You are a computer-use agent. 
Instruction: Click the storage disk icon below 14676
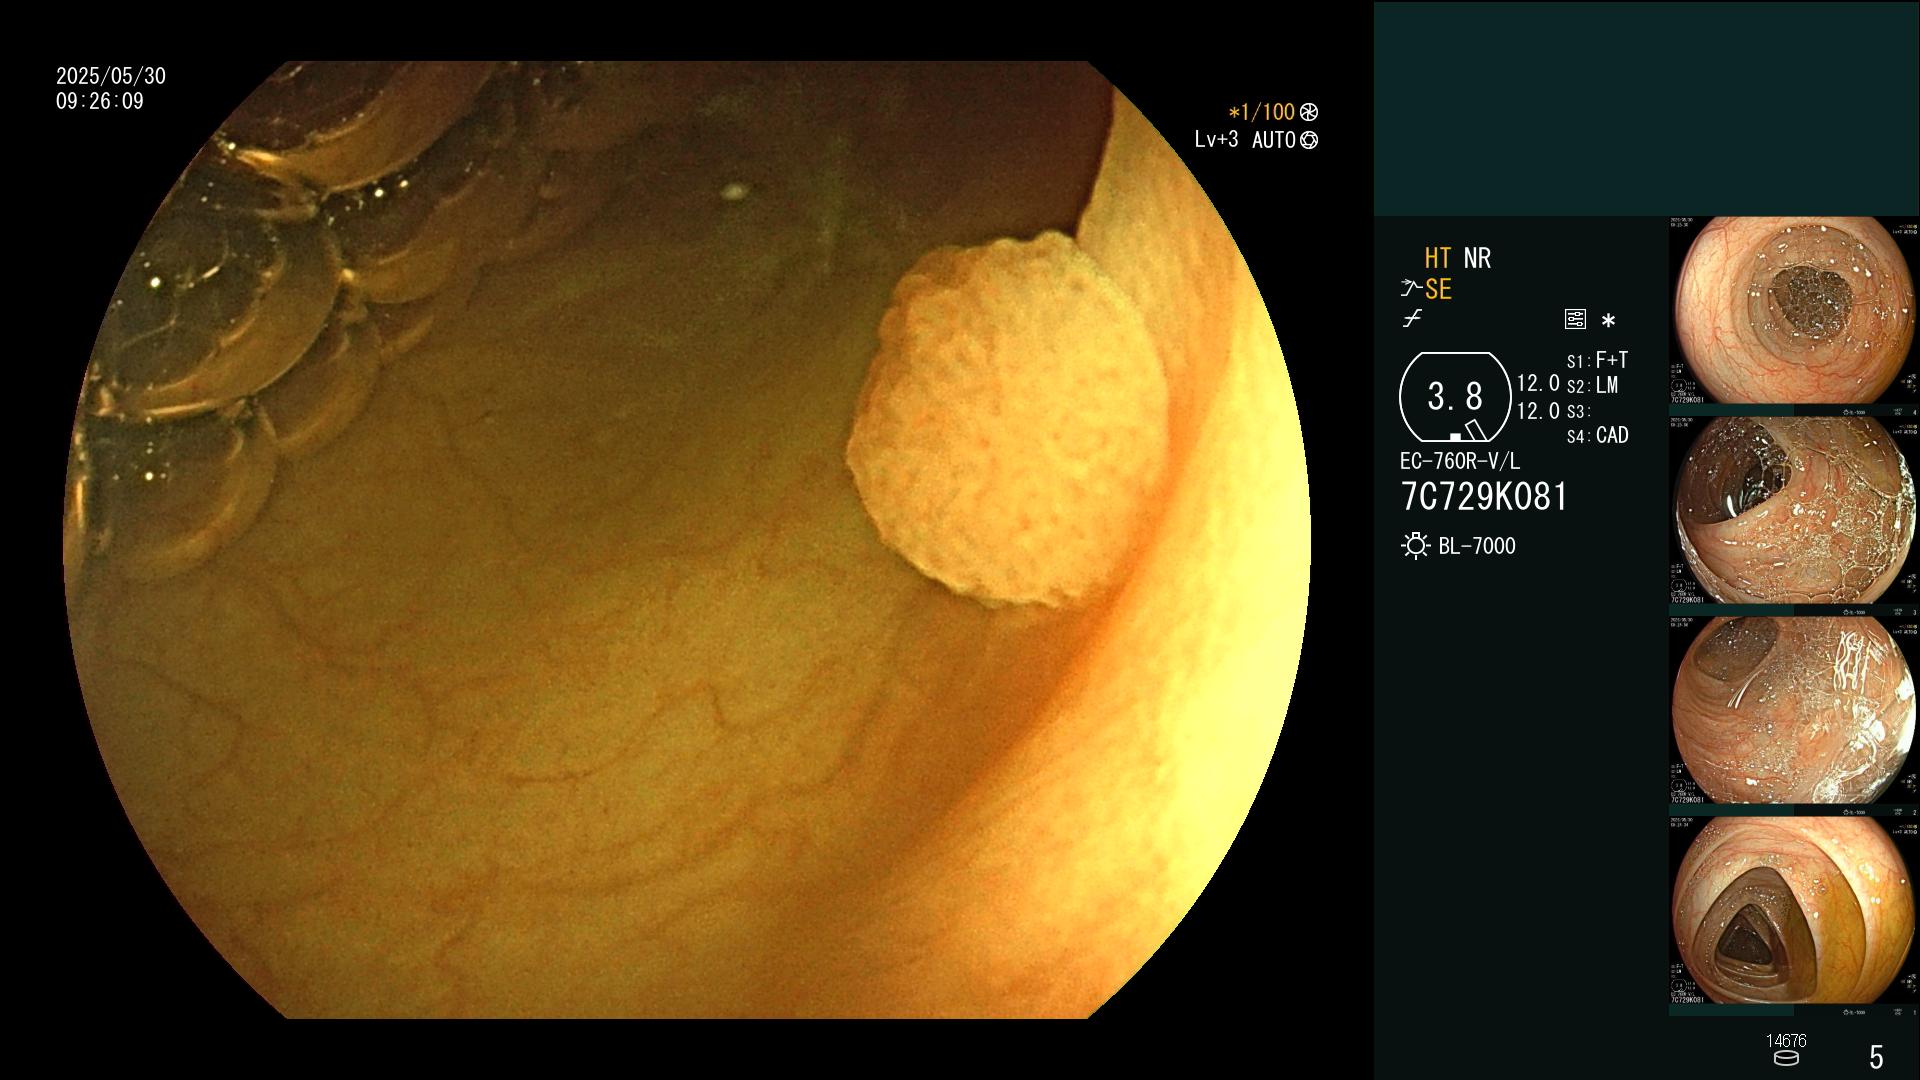click(x=1786, y=1059)
